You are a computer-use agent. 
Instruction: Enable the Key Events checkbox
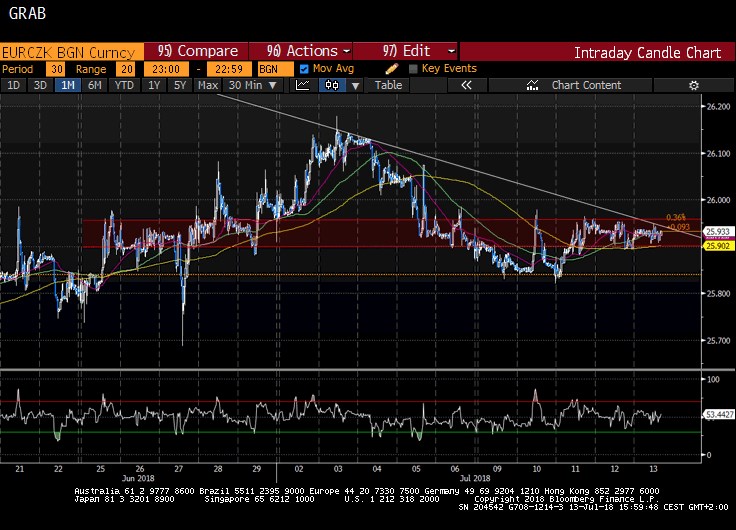pyautogui.click(x=413, y=68)
